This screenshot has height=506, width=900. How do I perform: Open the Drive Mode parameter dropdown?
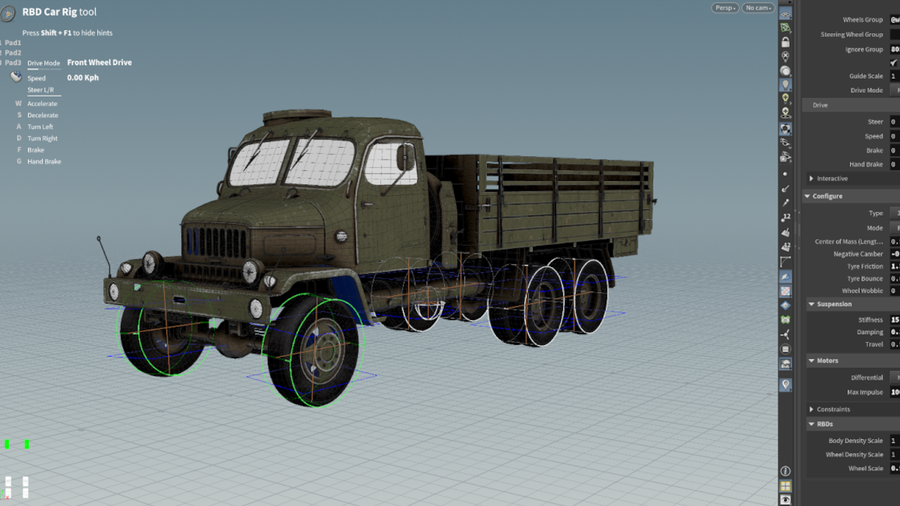click(895, 90)
